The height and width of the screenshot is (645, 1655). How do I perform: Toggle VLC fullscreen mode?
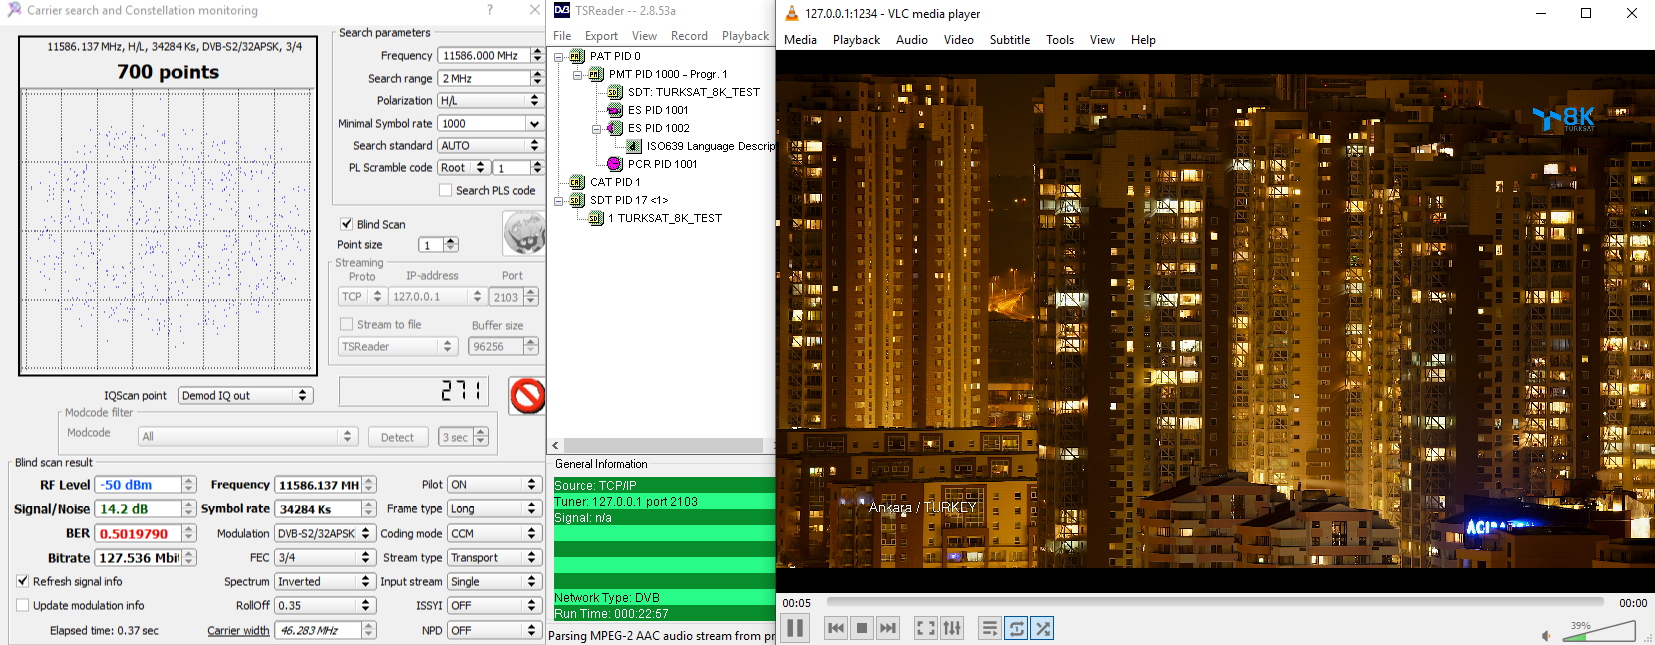926,628
